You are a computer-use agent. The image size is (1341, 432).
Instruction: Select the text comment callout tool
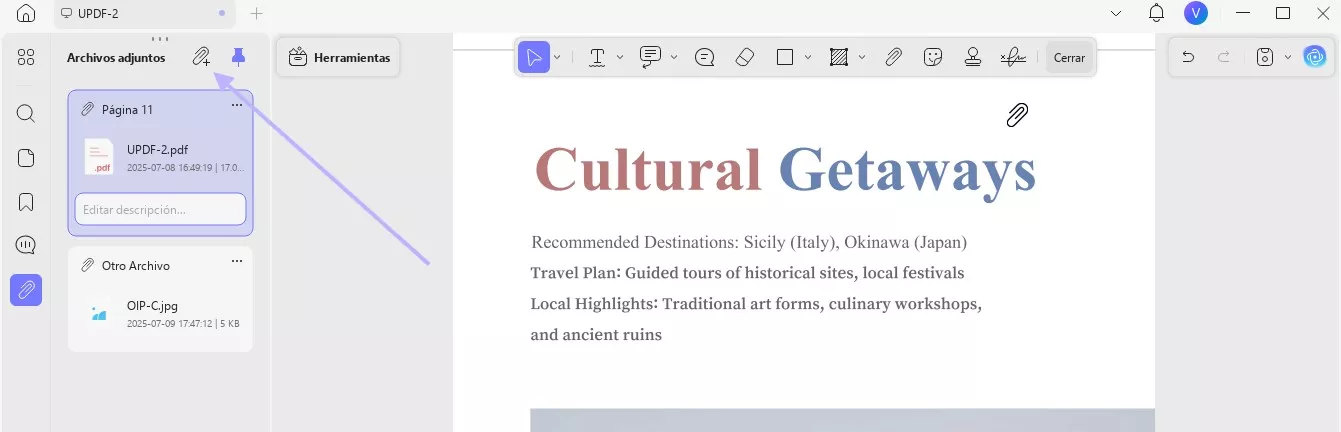click(650, 57)
